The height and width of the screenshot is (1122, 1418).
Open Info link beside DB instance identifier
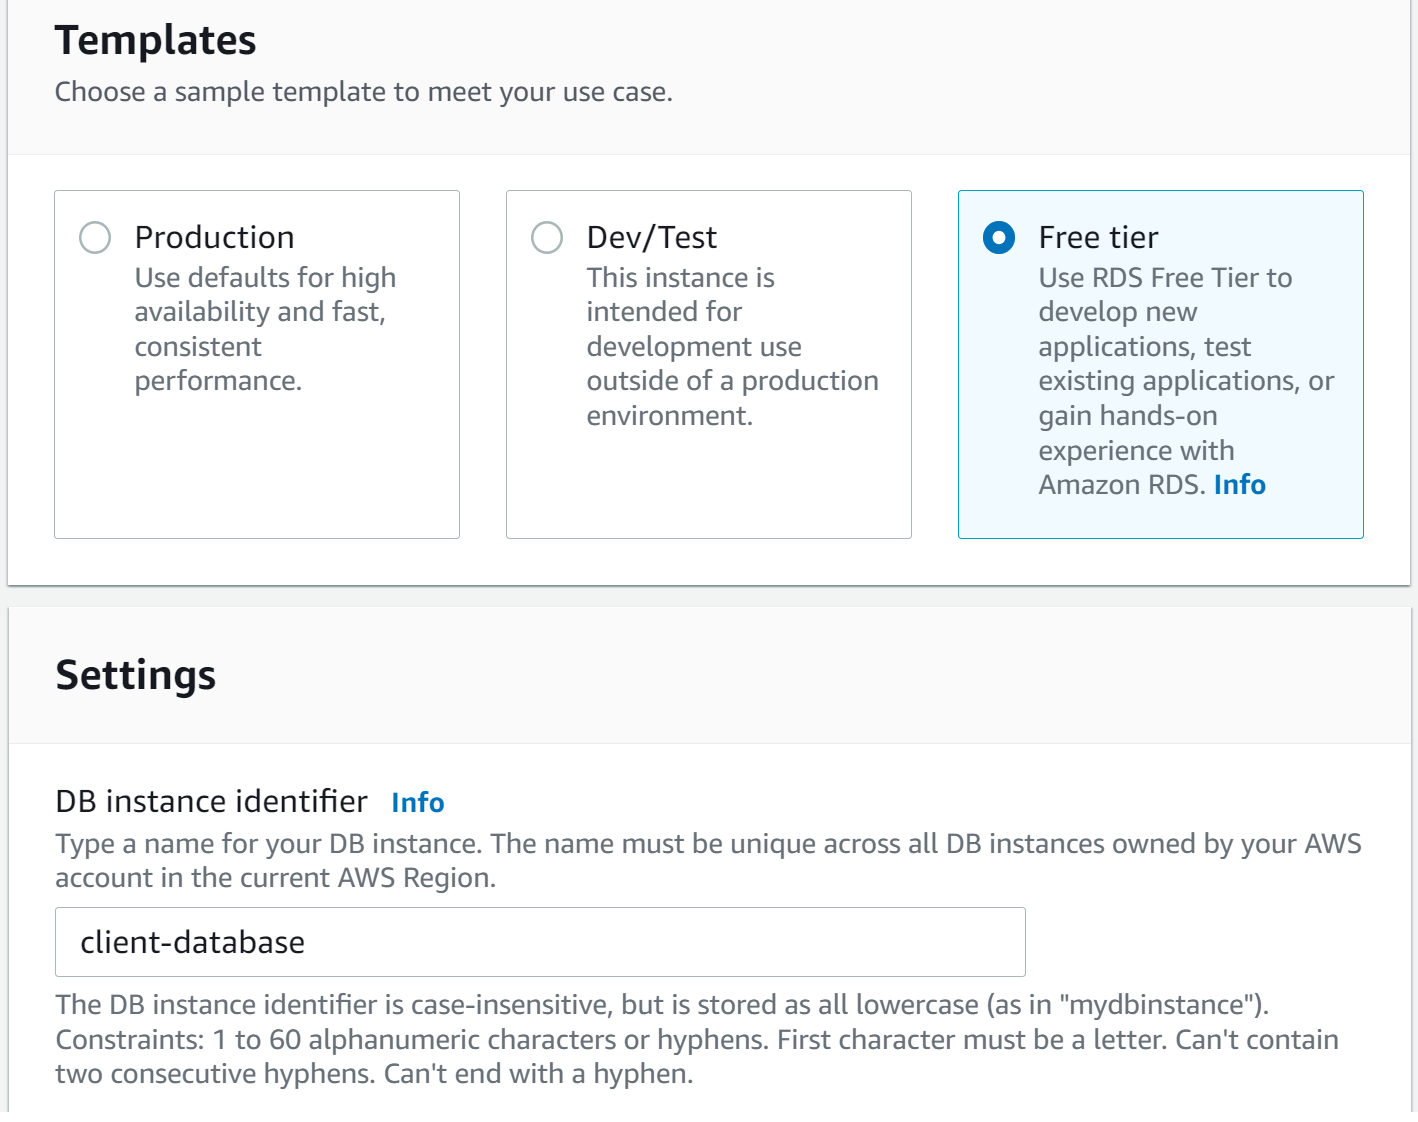[x=417, y=803]
